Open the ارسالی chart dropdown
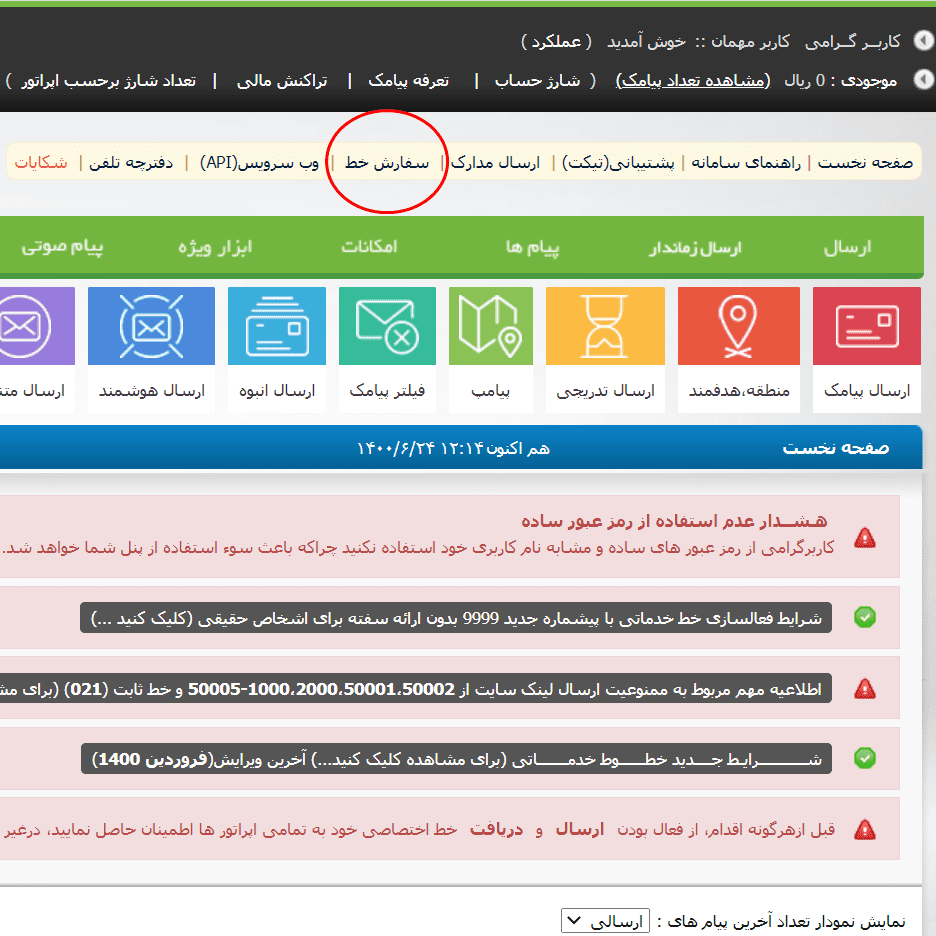Image resolution: width=936 pixels, height=936 pixels. click(605, 921)
